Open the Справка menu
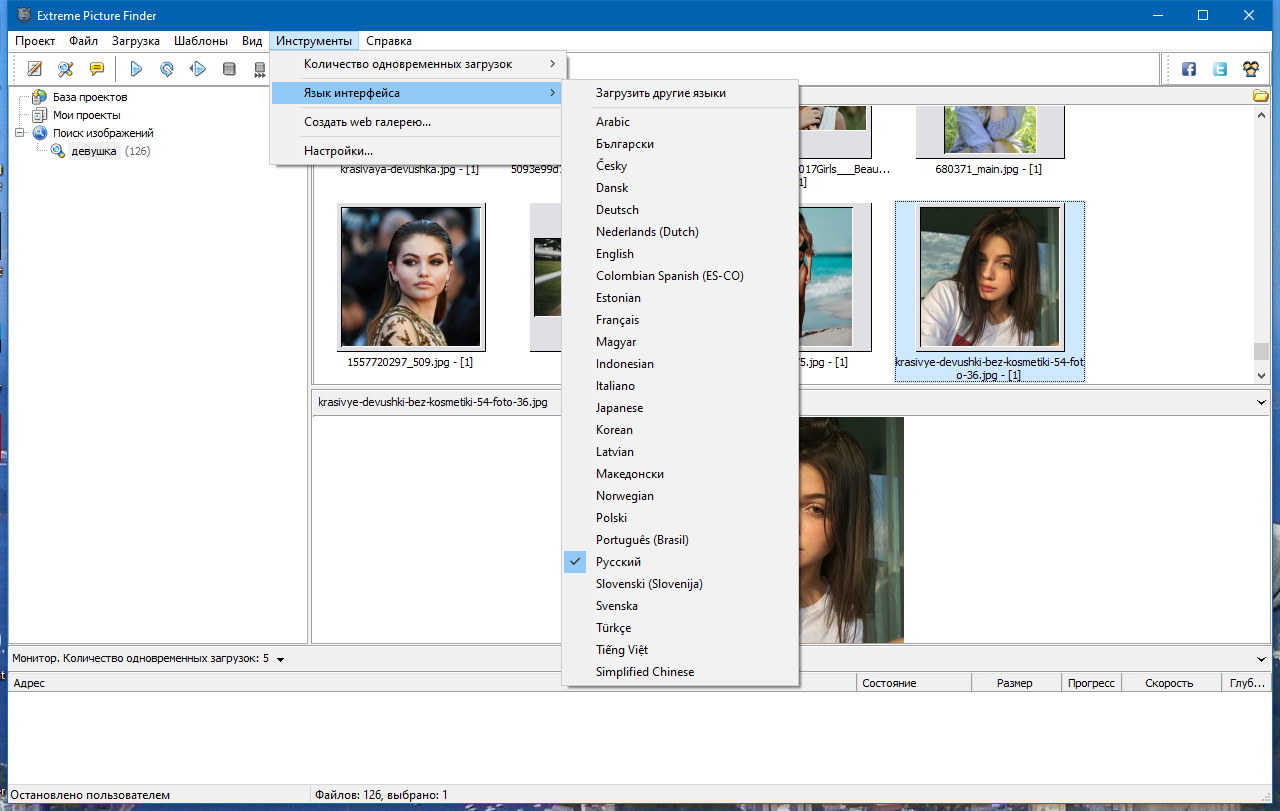 (x=389, y=41)
